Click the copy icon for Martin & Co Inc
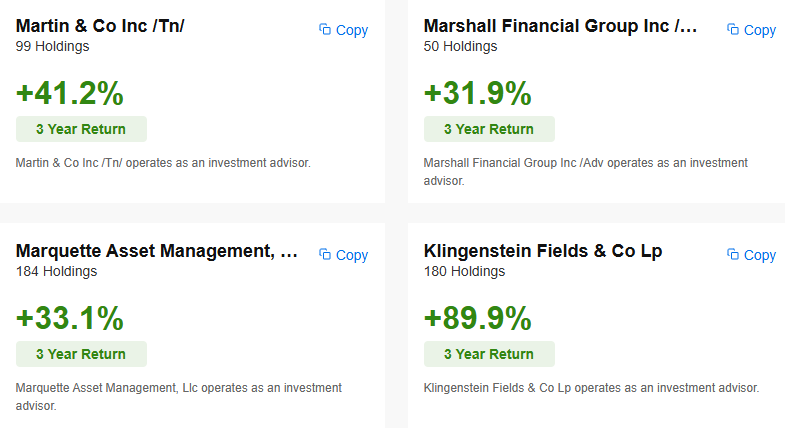 point(325,30)
